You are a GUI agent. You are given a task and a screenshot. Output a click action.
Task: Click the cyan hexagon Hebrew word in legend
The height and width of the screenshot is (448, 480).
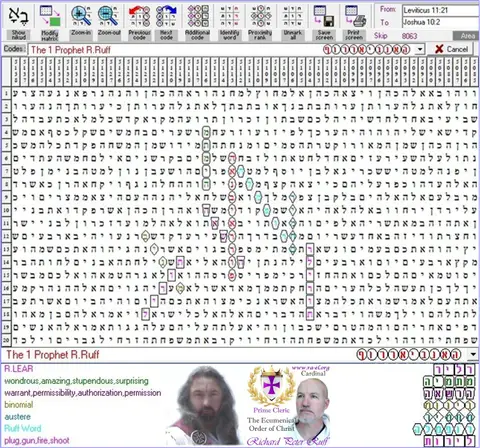[x=443, y=429]
